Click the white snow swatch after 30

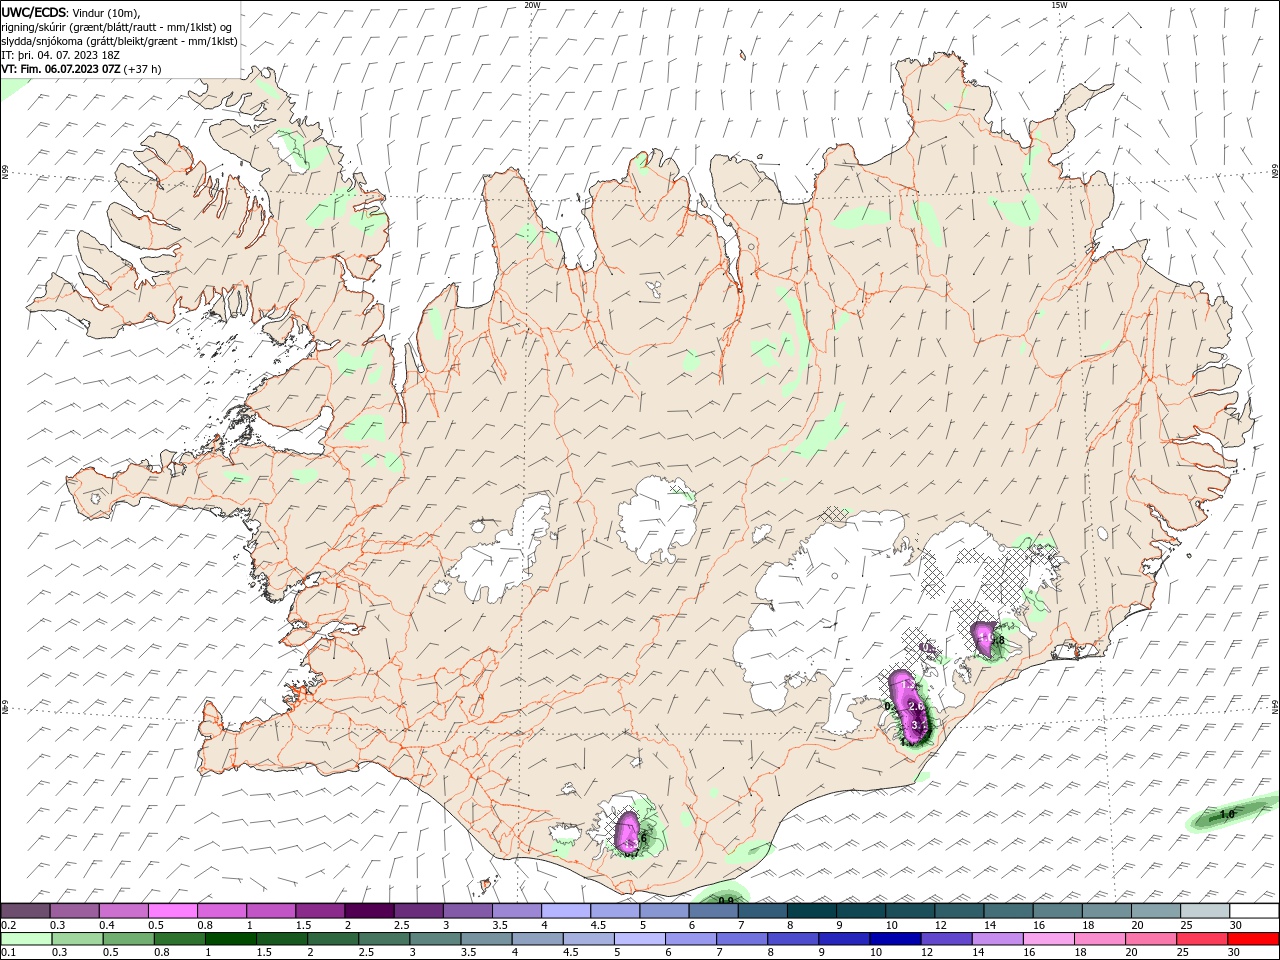(x=1254, y=910)
